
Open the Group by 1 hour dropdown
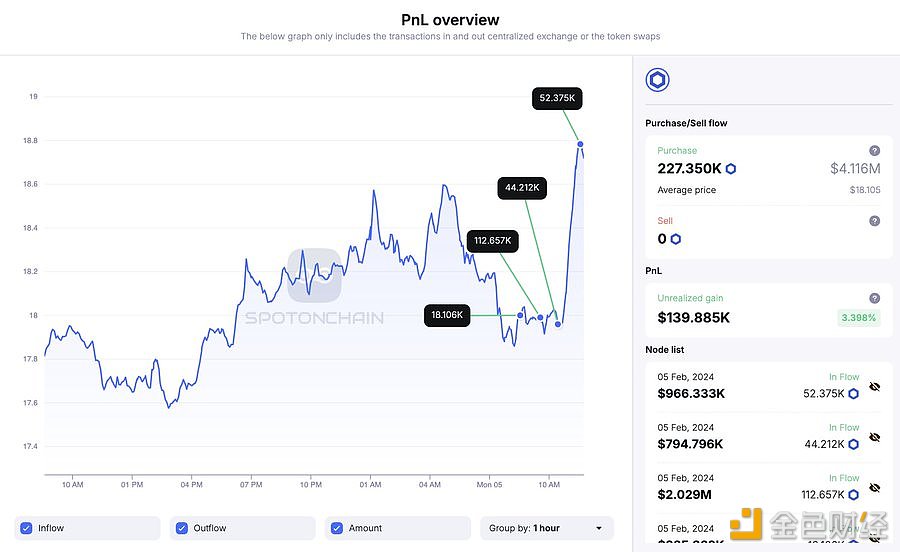pyautogui.click(x=546, y=528)
